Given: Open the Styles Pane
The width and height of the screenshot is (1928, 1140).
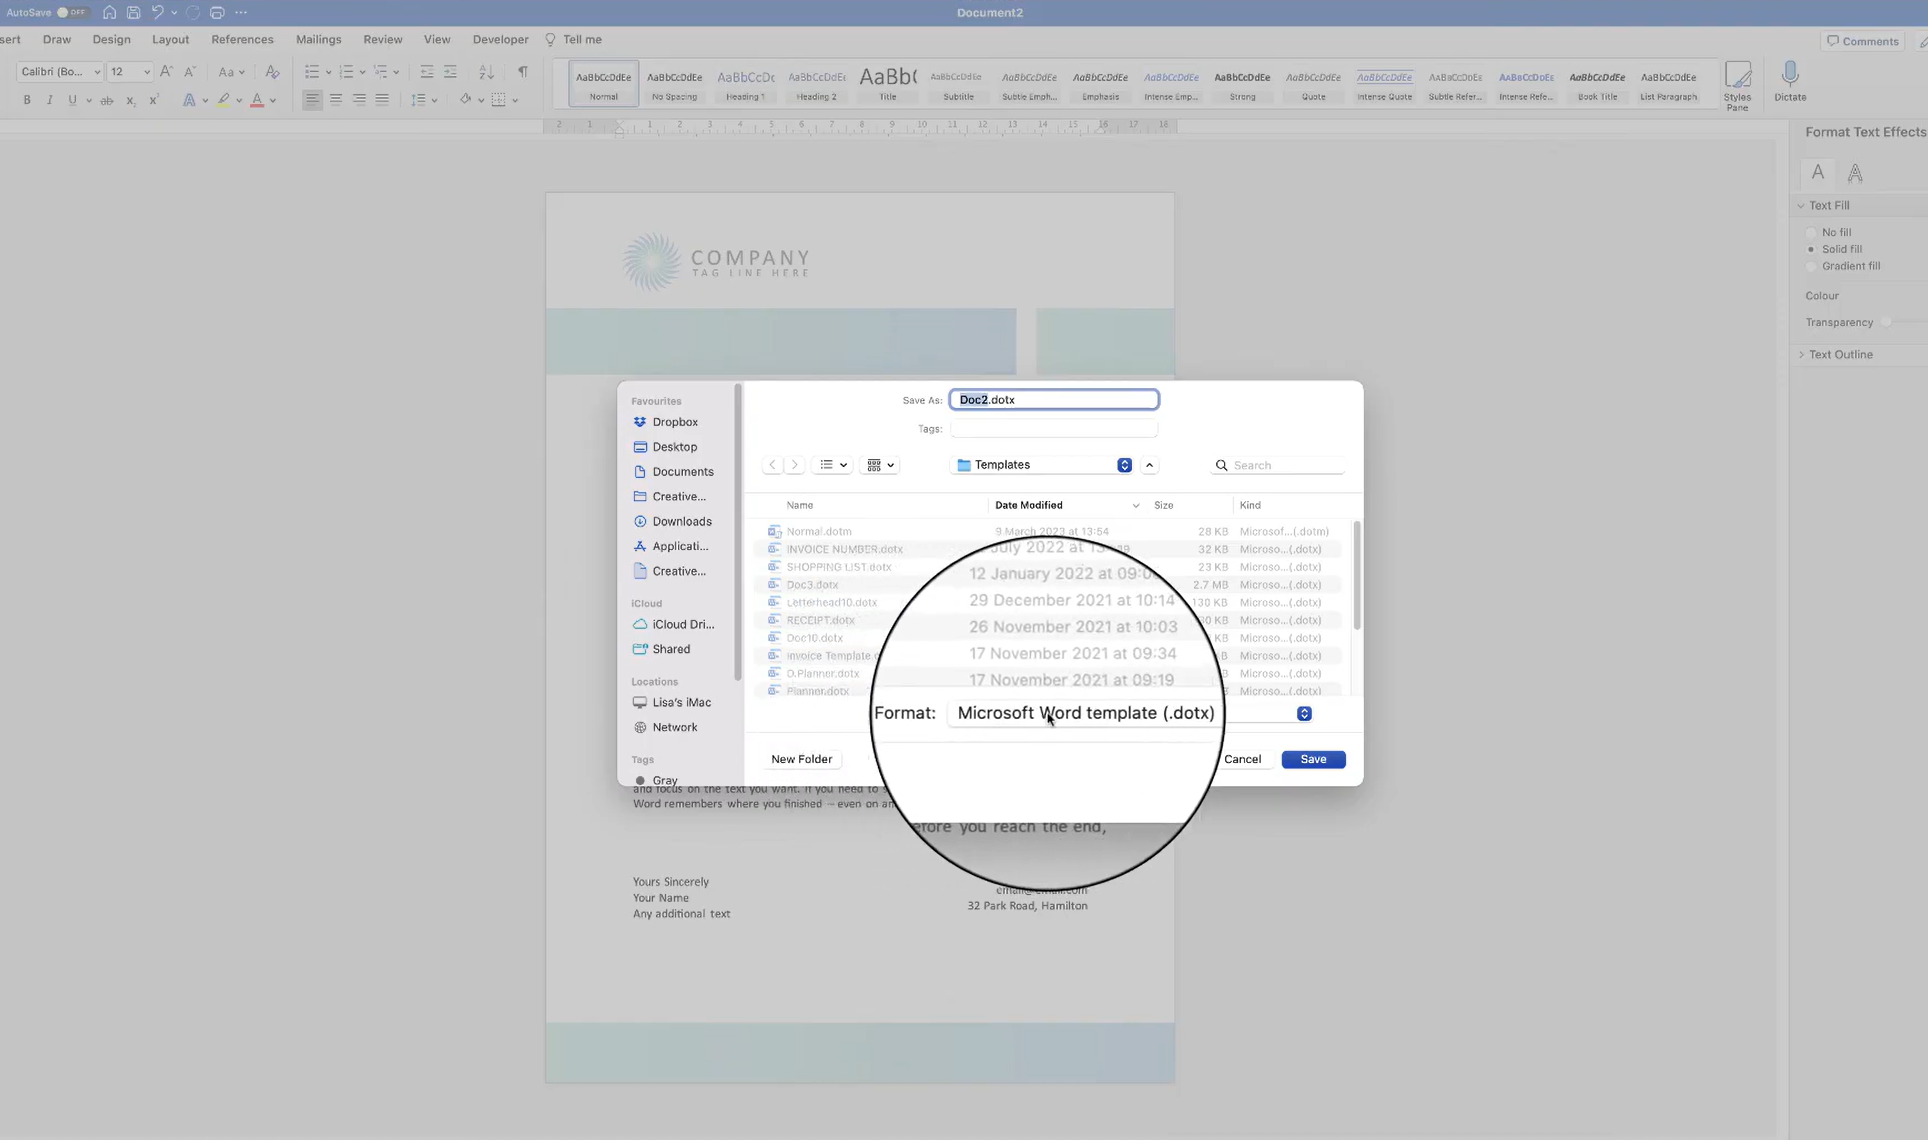Looking at the screenshot, I should click(x=1738, y=85).
